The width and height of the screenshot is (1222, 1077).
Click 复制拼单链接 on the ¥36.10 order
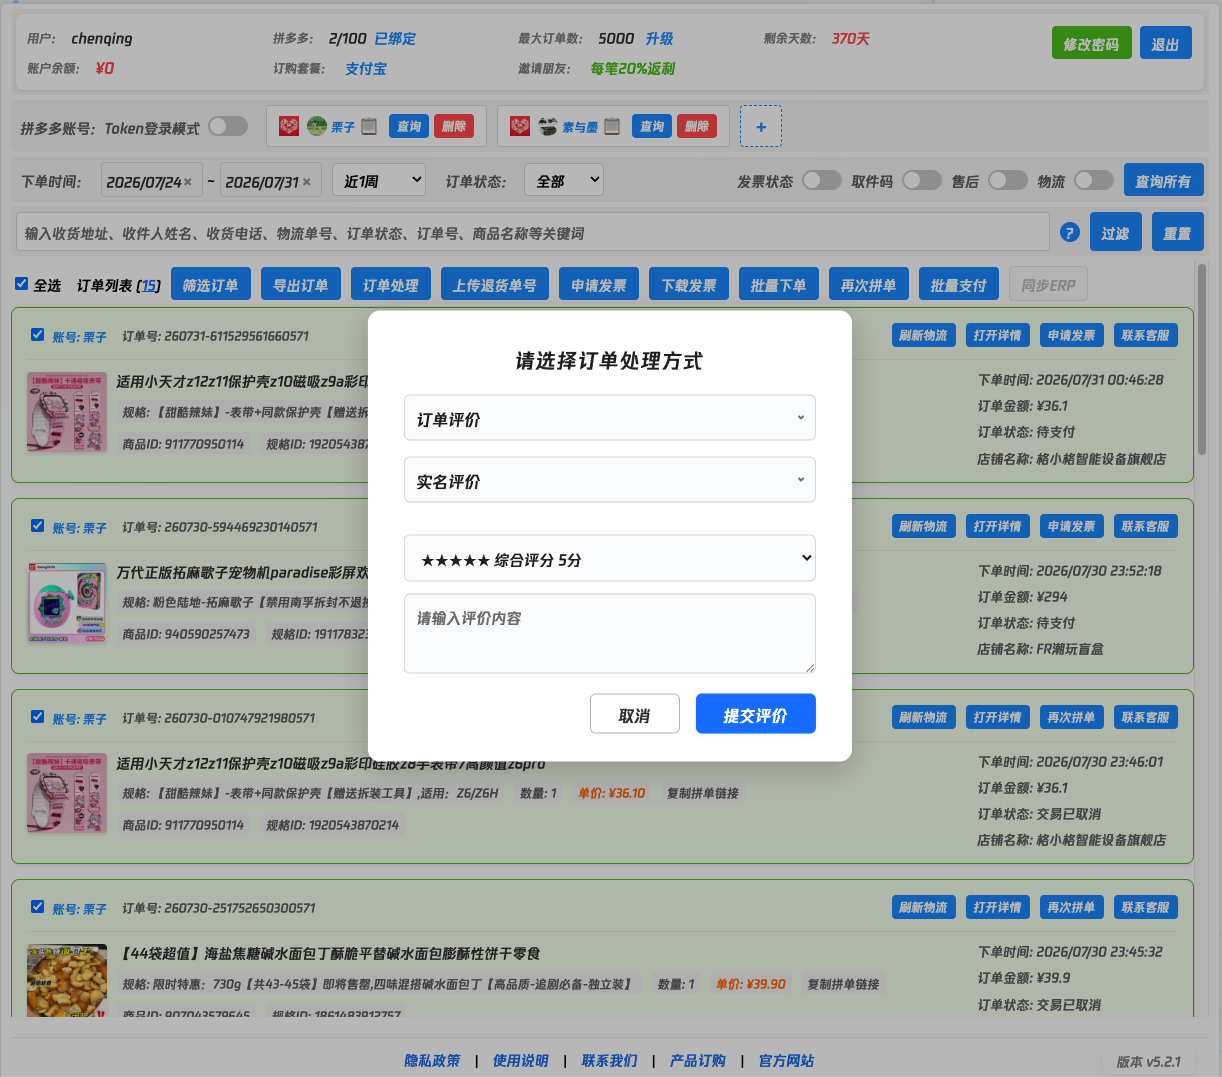703,793
